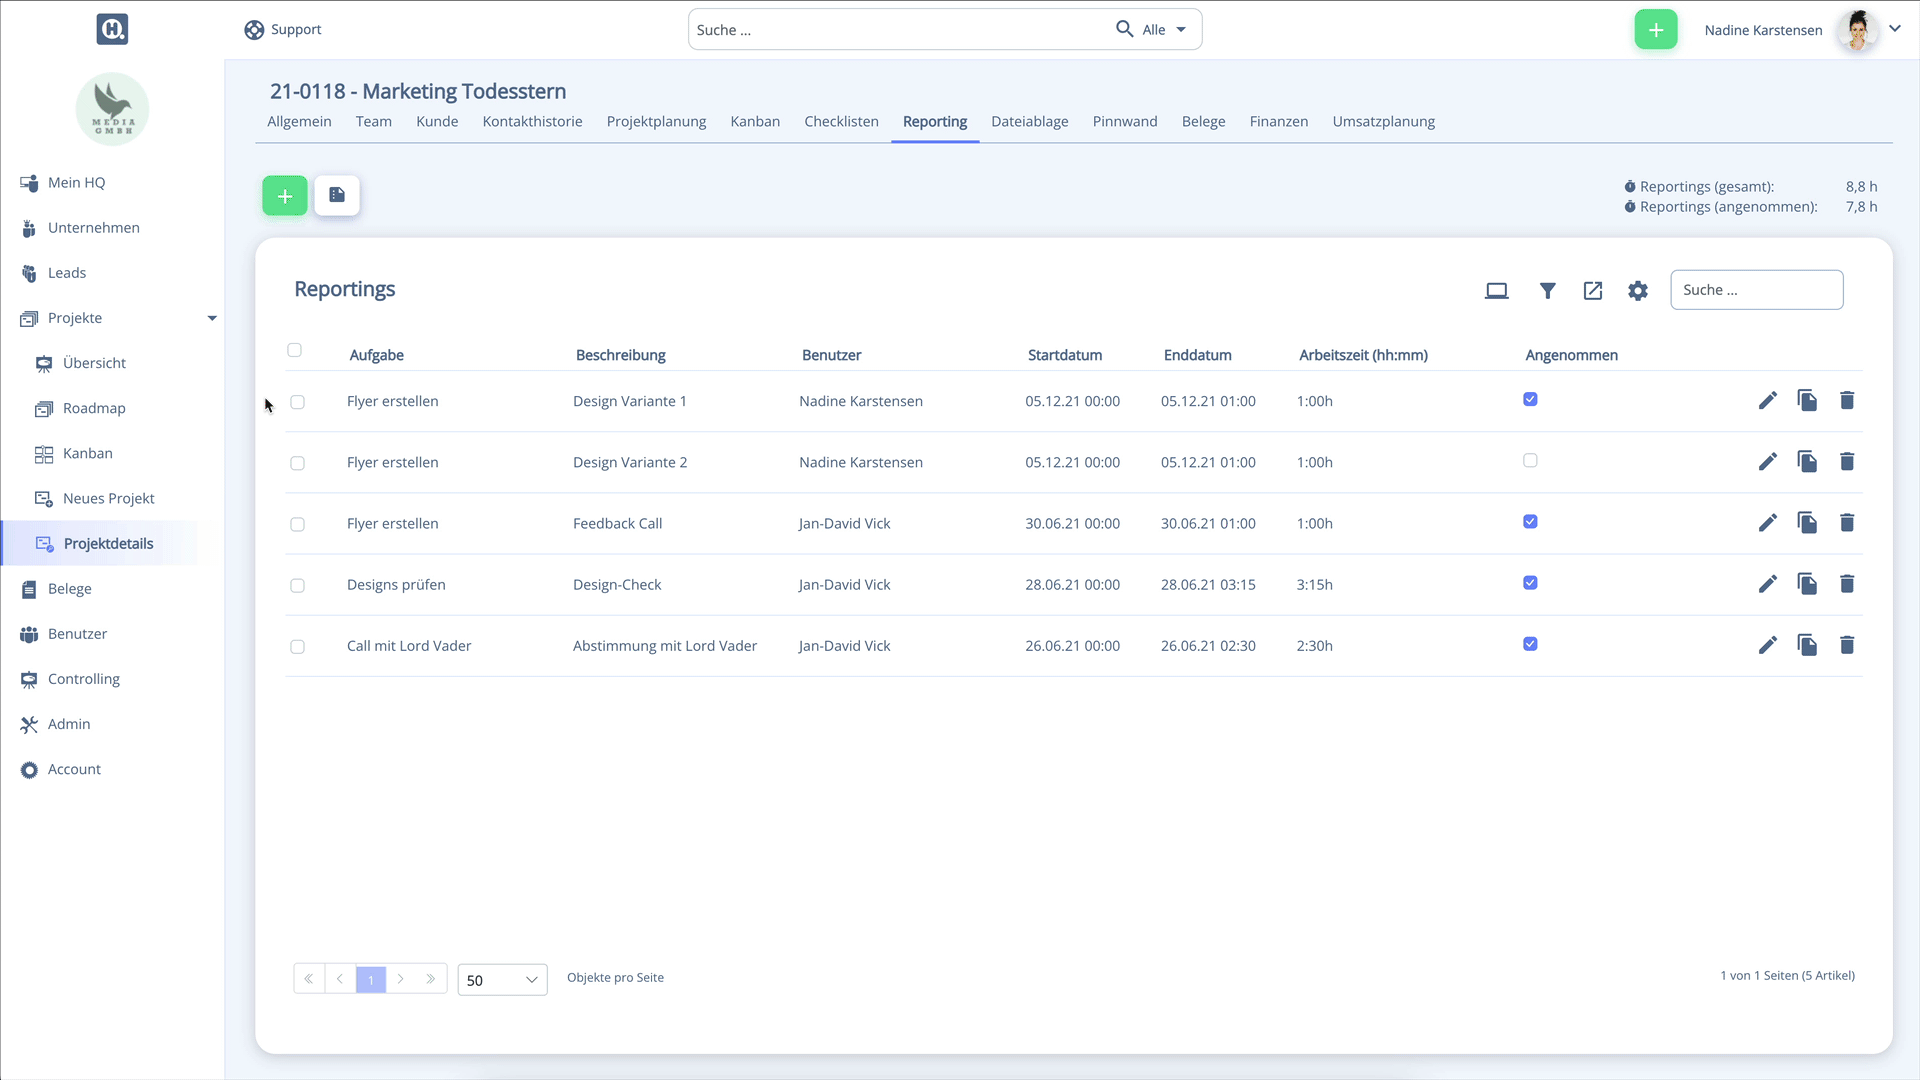Switch to the Kanban tab
This screenshot has width=1920, height=1080.
point(754,121)
